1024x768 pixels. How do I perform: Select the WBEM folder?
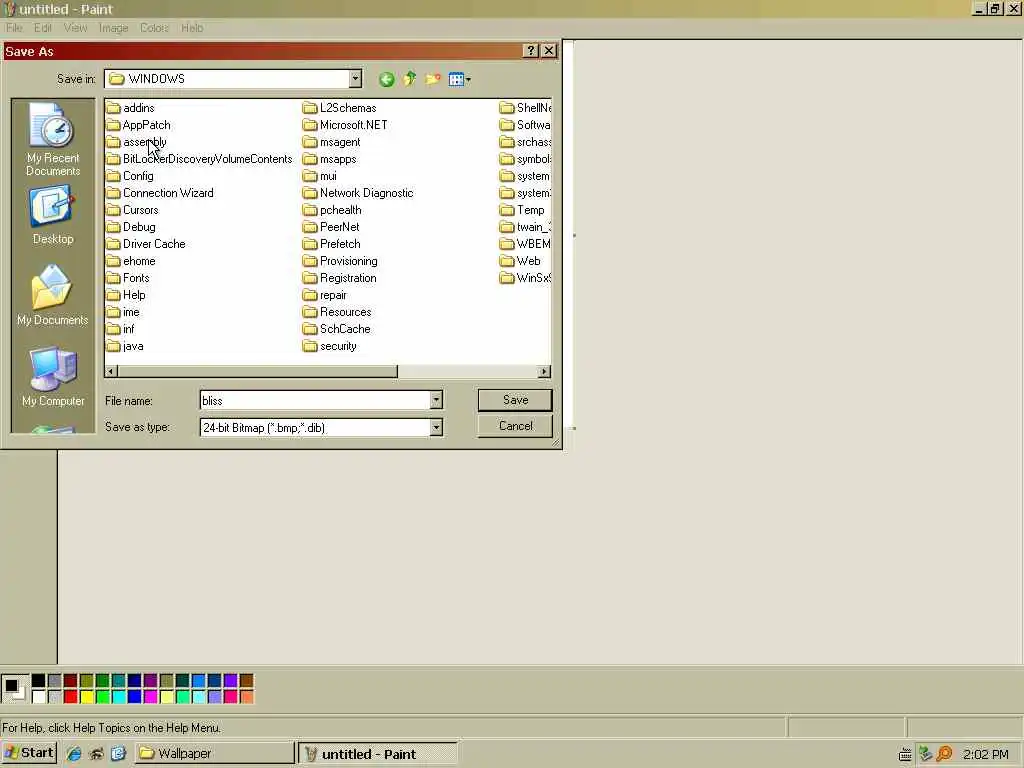pos(525,244)
